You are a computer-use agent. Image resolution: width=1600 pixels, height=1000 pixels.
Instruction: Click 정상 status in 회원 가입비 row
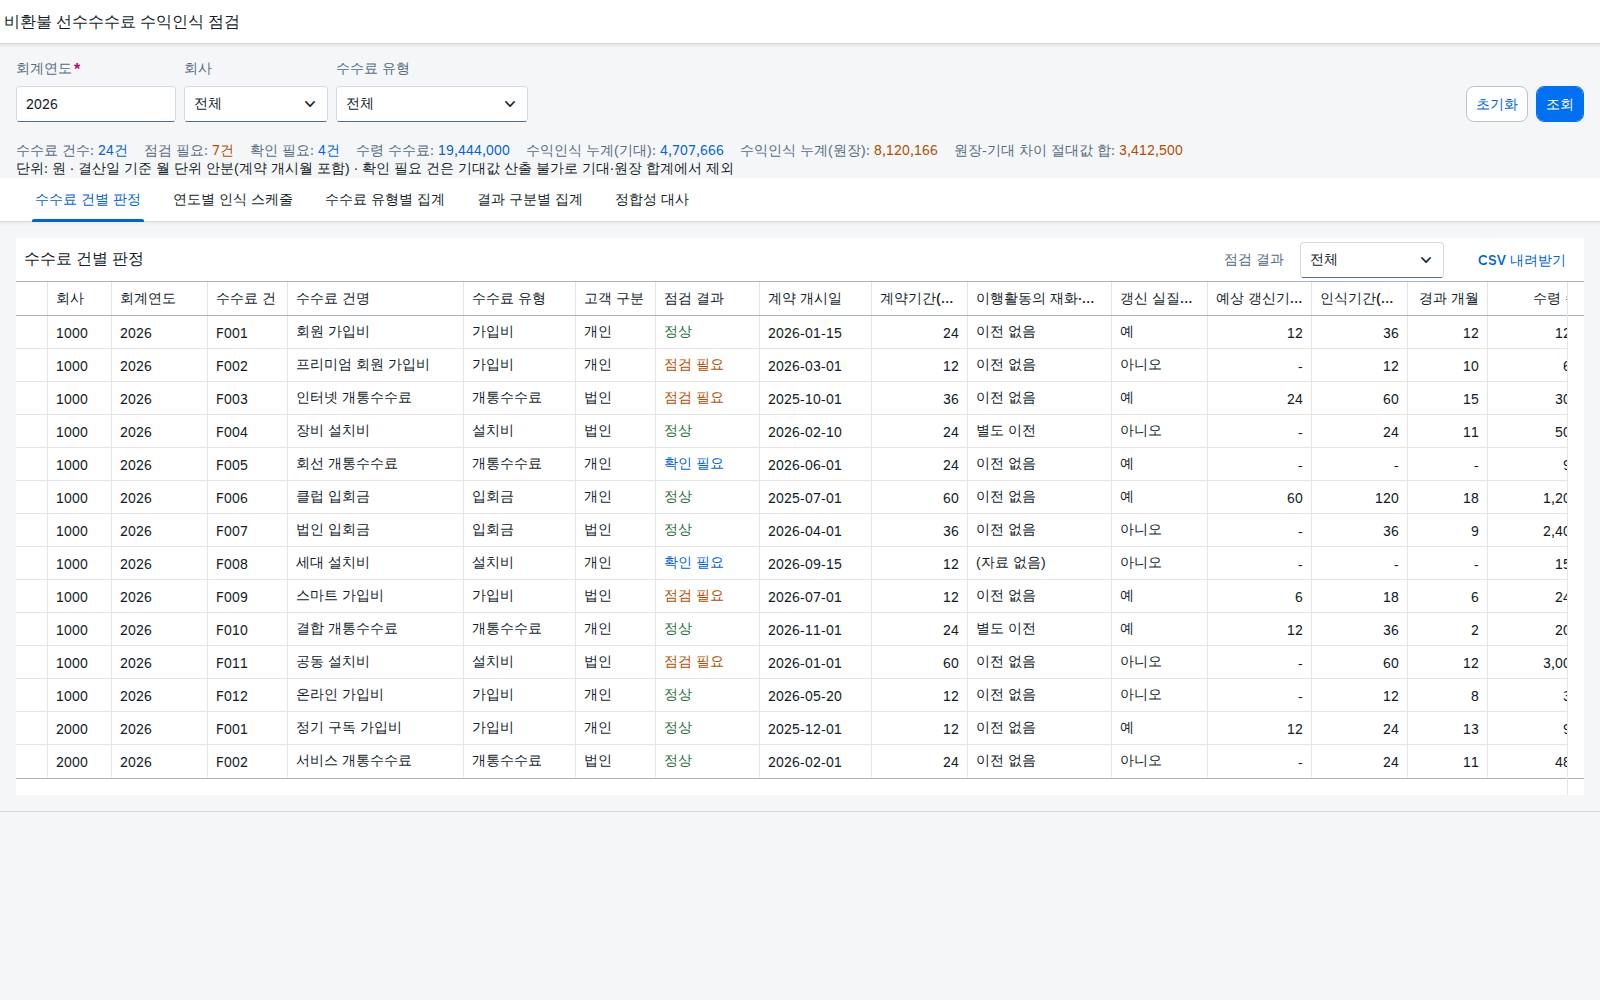pyautogui.click(x=678, y=332)
